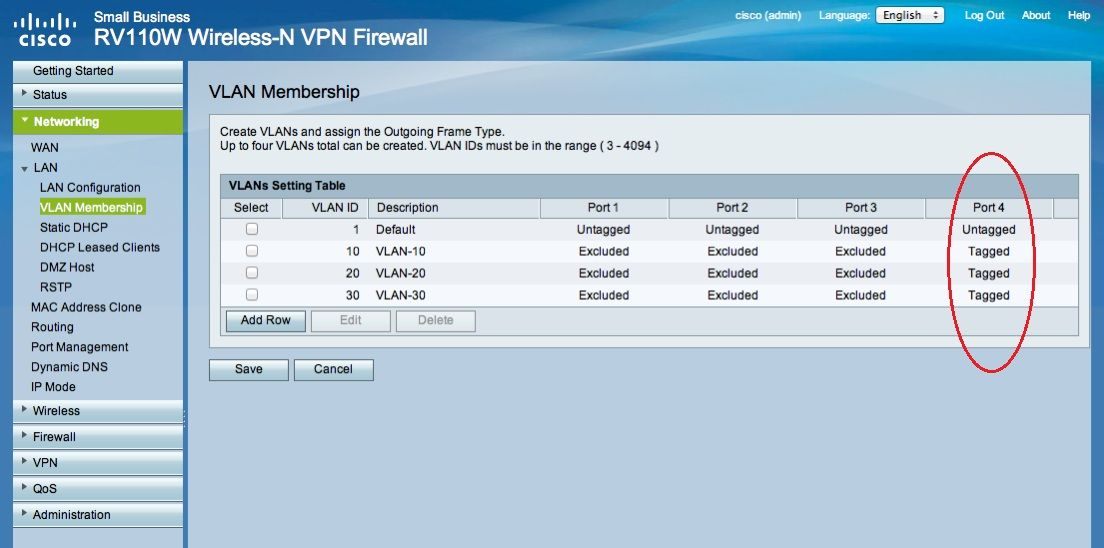
Task: Open MAC Address Clone page
Action: (86, 307)
